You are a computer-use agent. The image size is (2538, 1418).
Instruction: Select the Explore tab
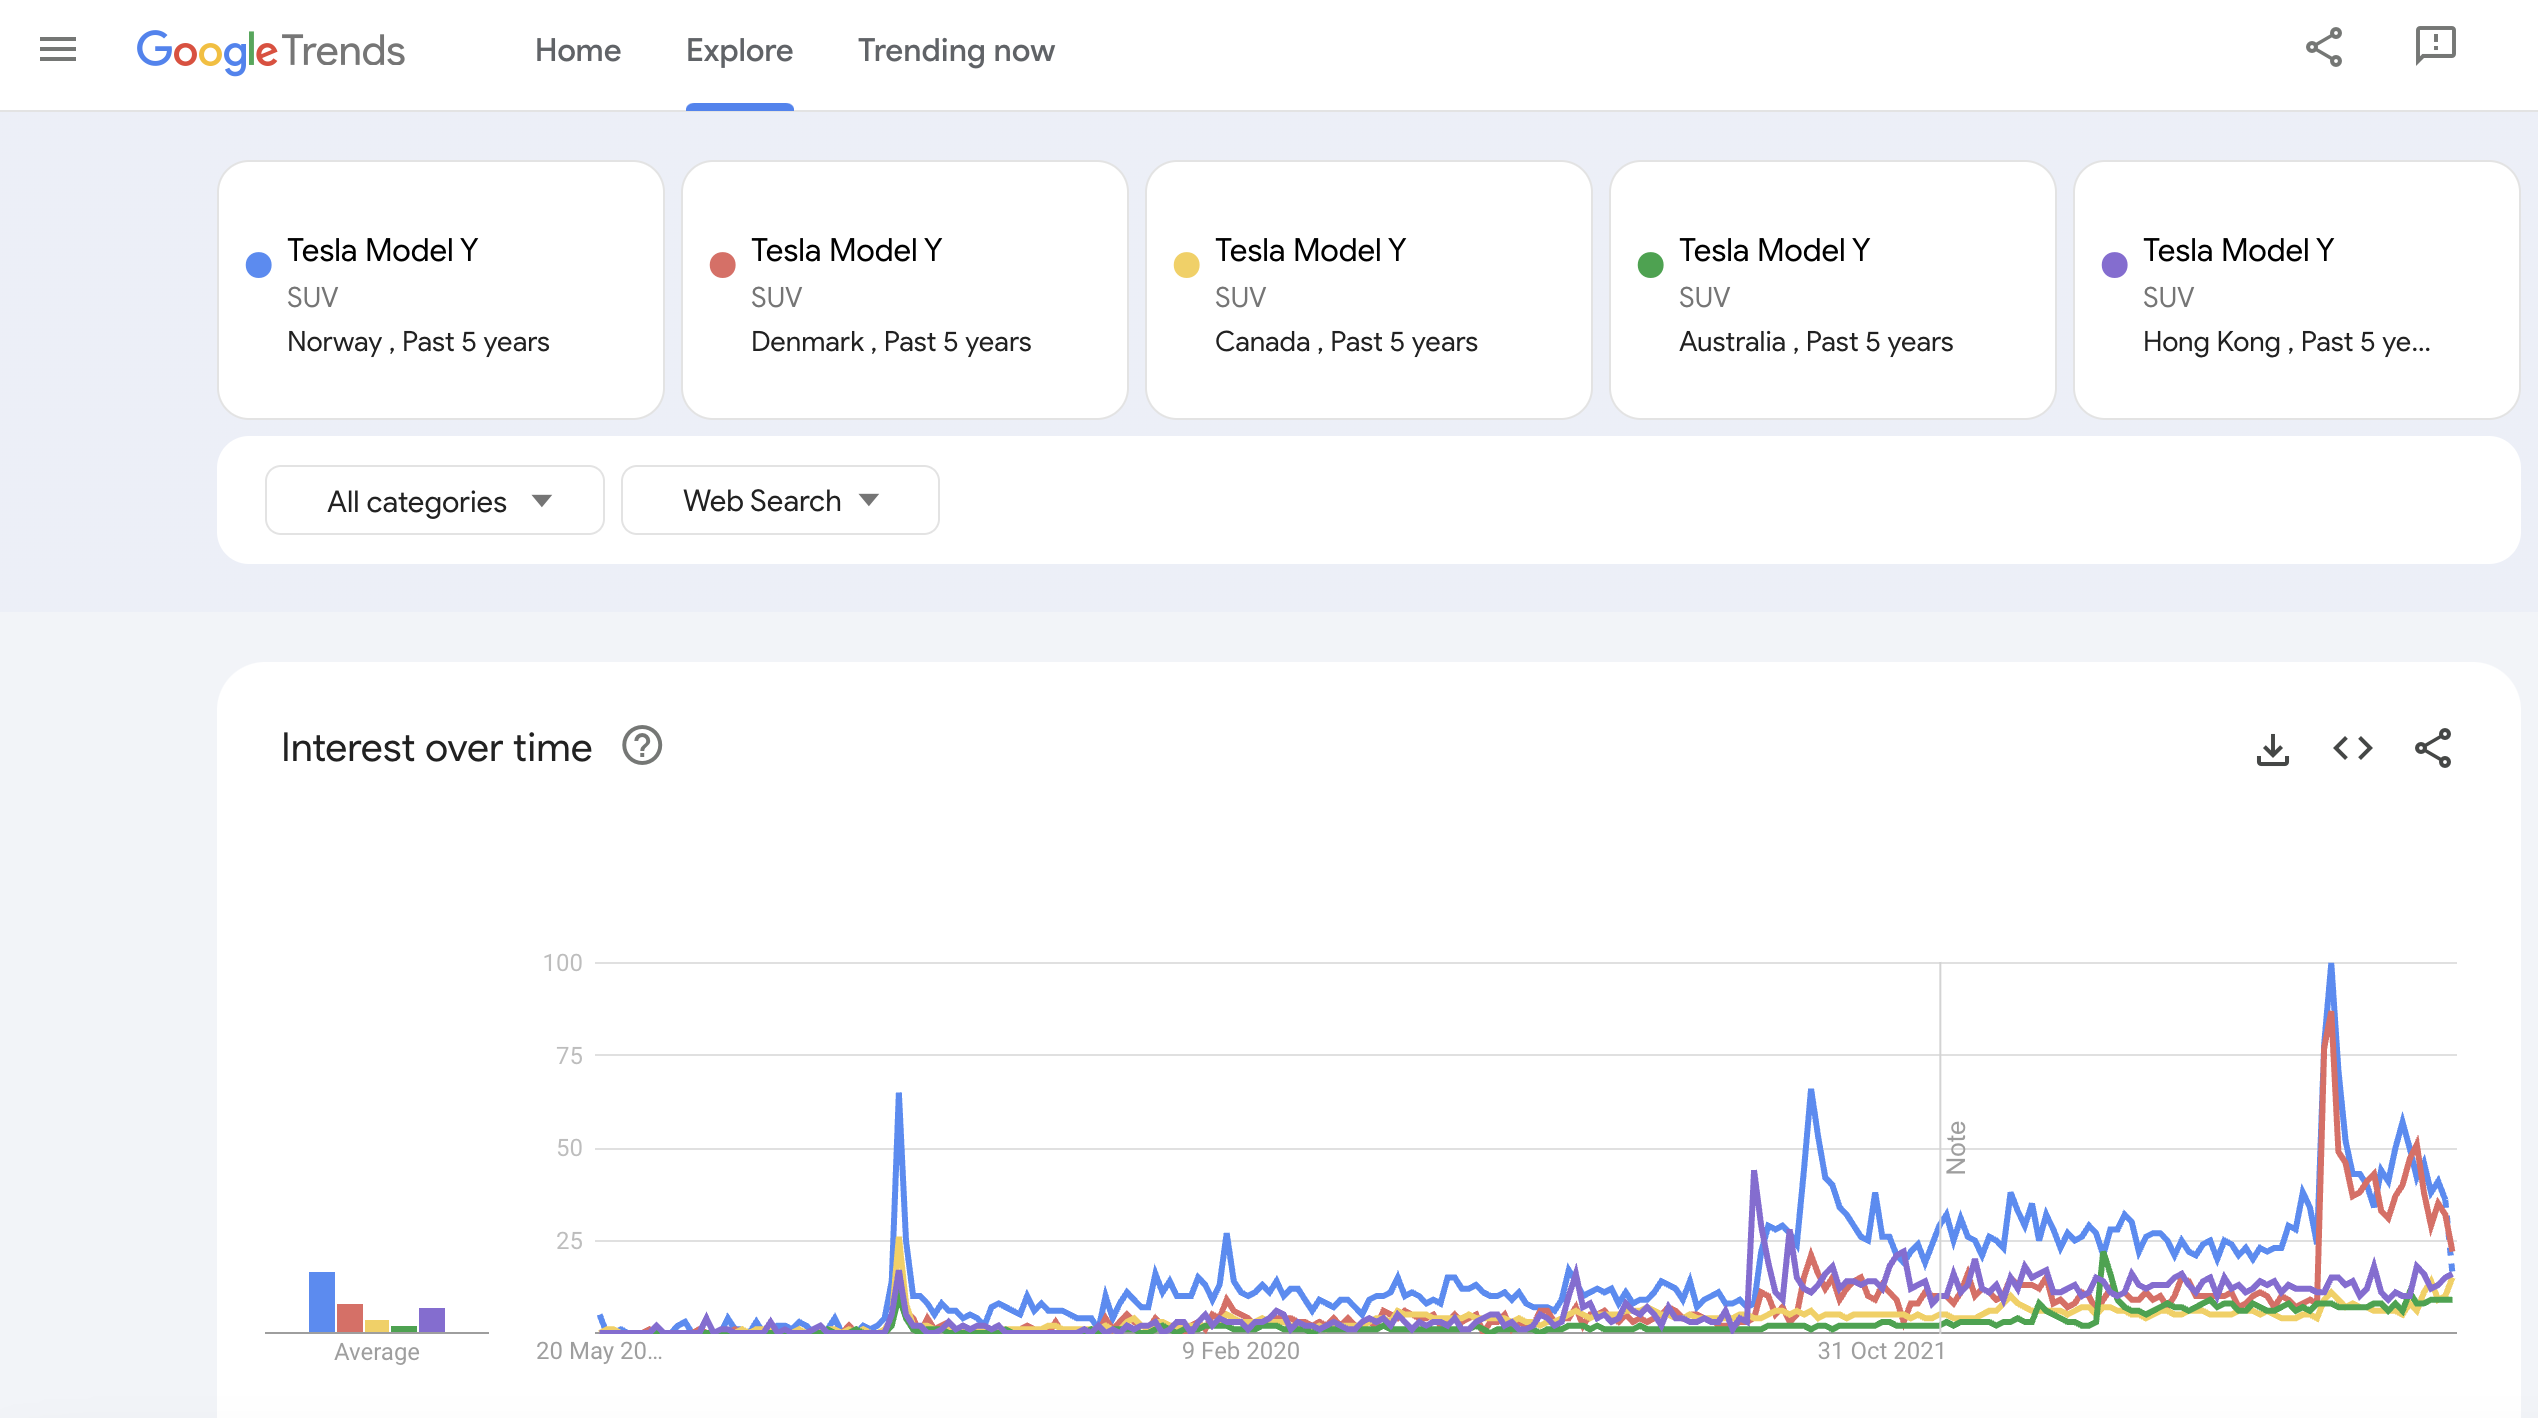pos(739,50)
